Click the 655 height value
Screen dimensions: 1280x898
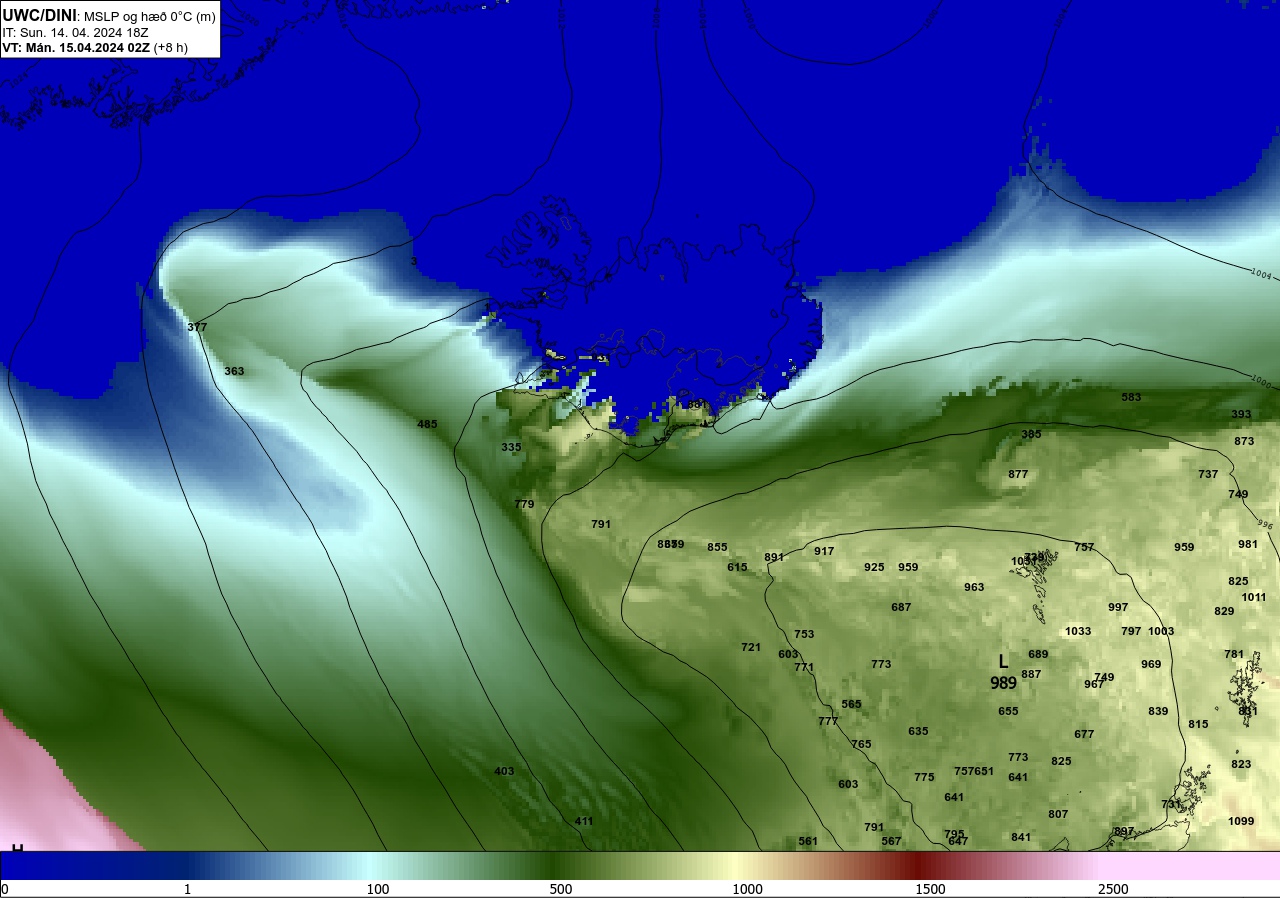coord(1008,711)
